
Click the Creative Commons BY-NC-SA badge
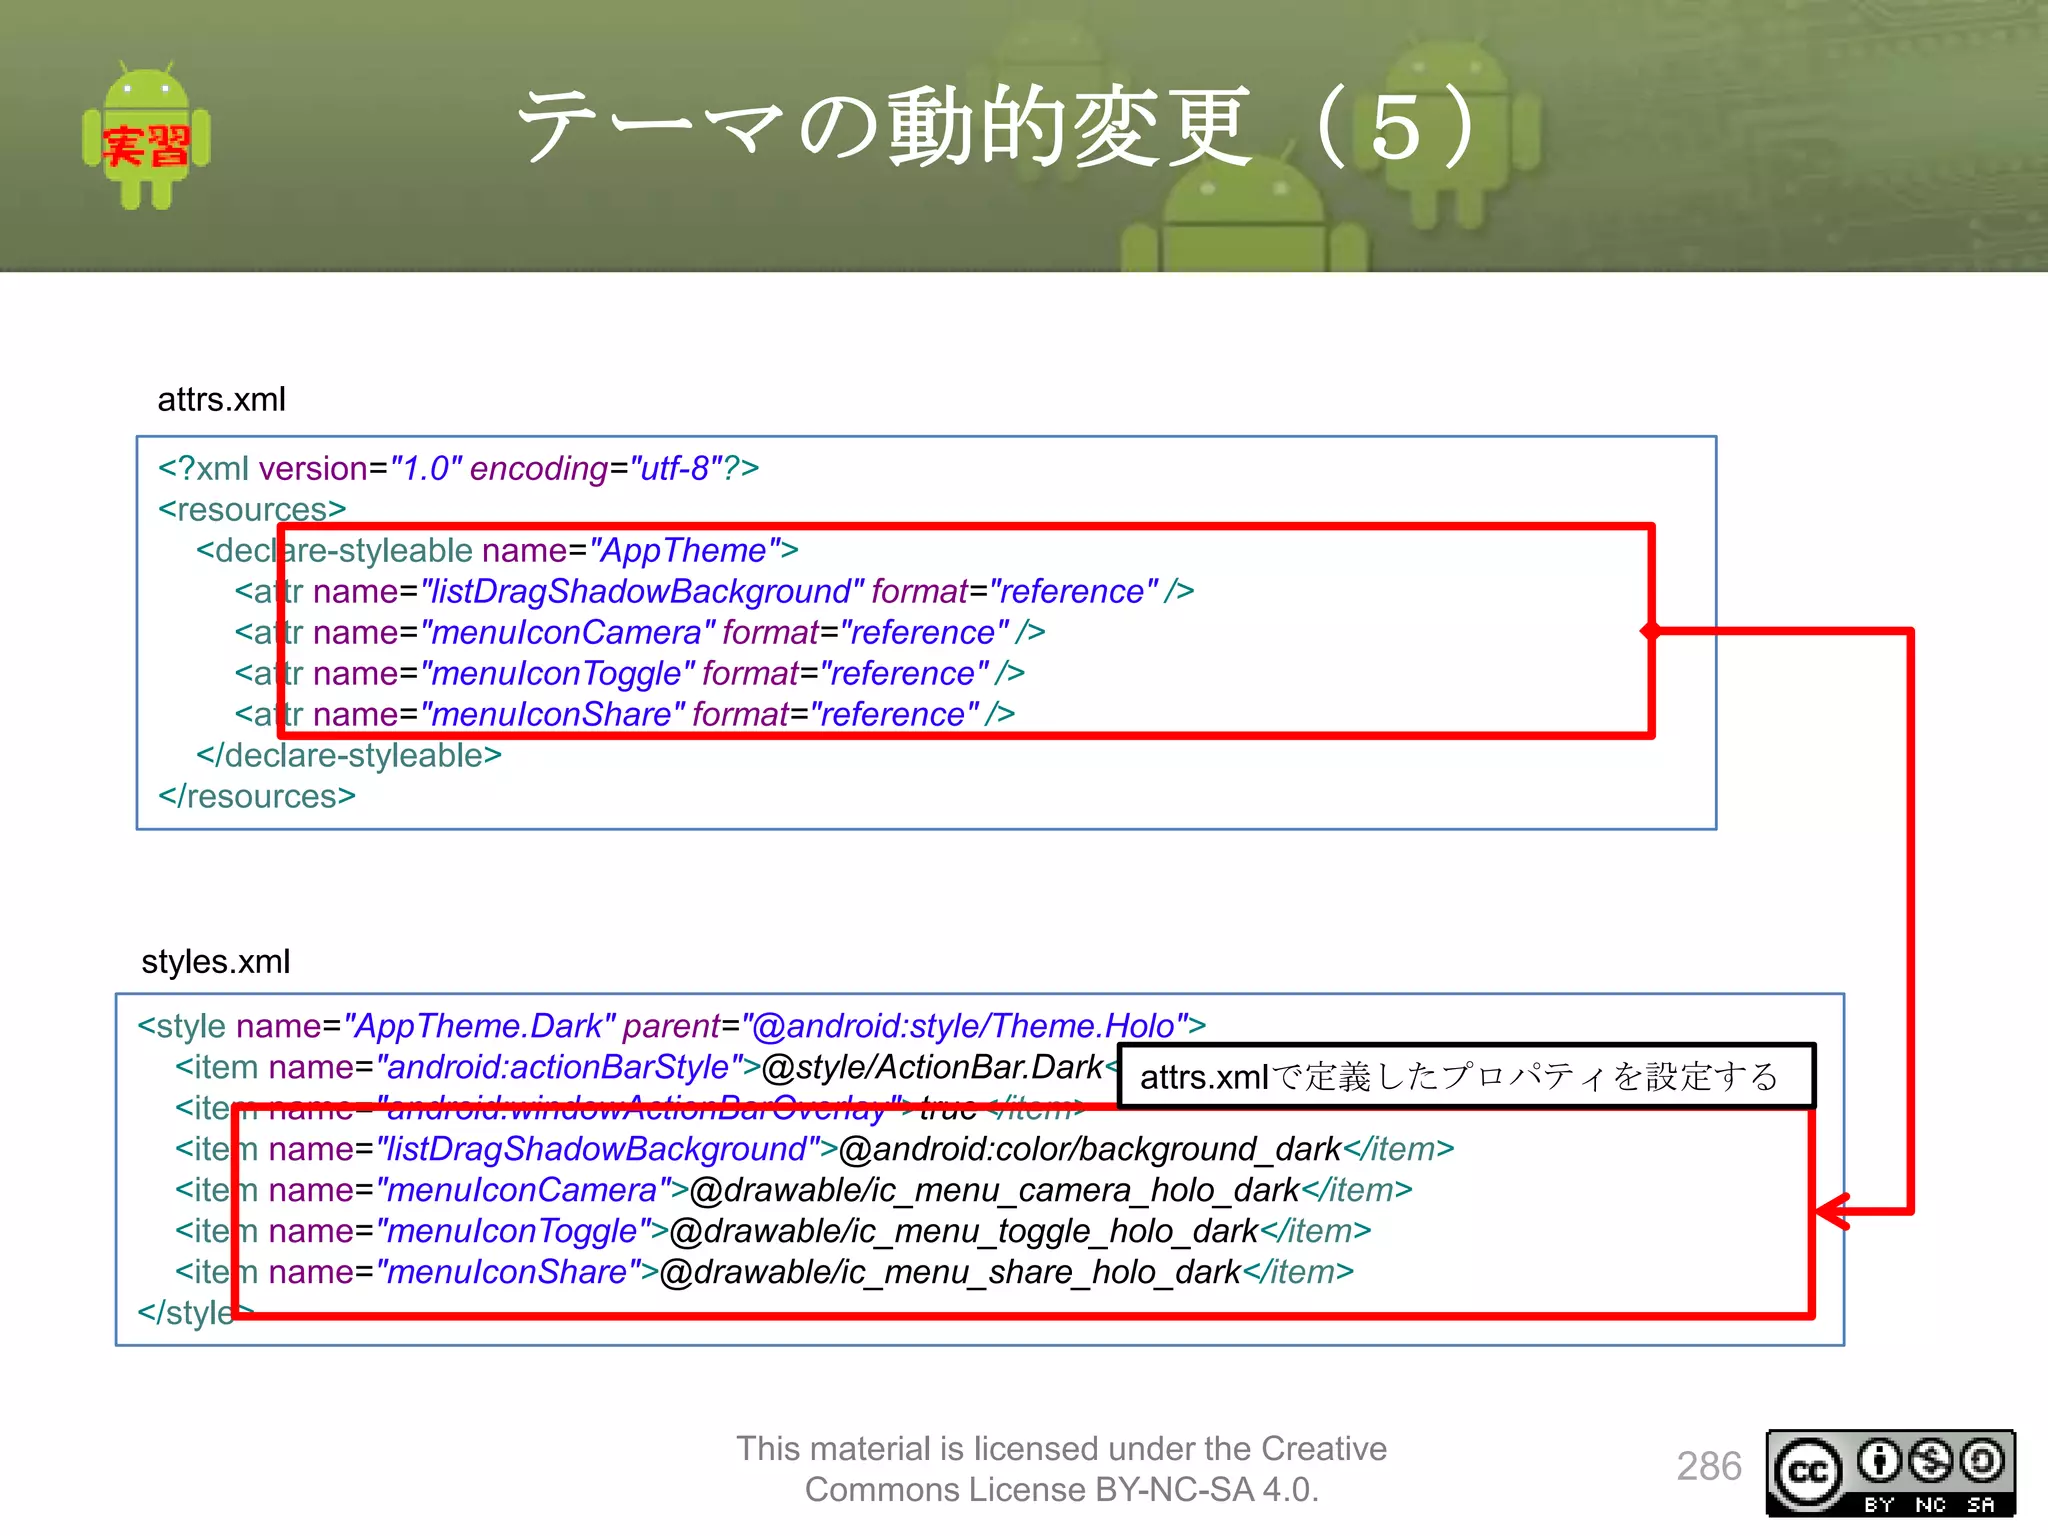[x=1890, y=1472]
